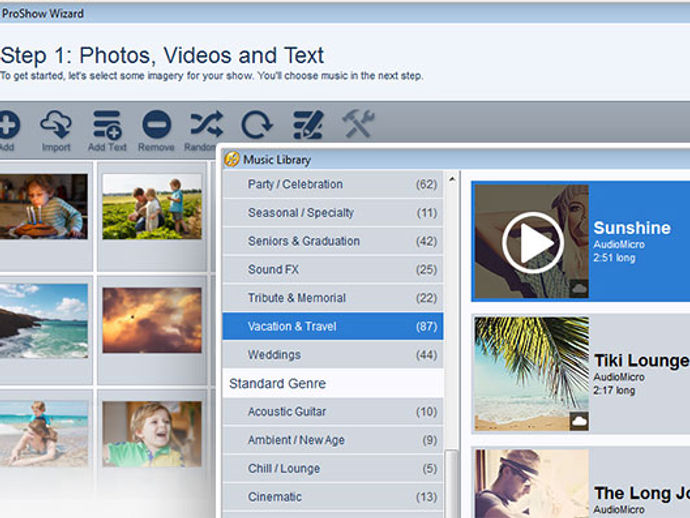The image size is (690, 518).
Task: Click the Music Library window title text
Action: [277, 160]
